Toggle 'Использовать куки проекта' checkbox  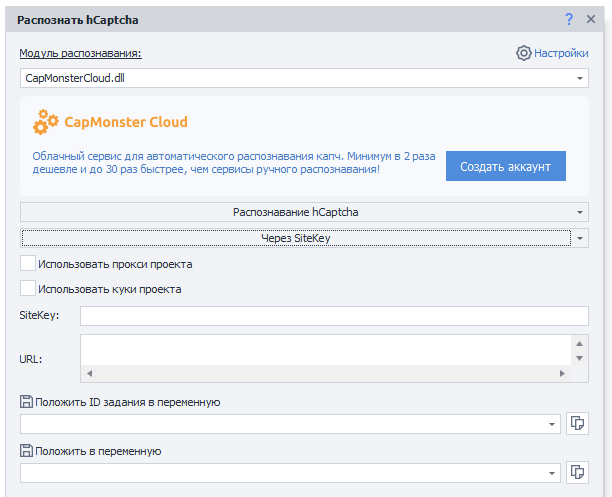[28, 289]
